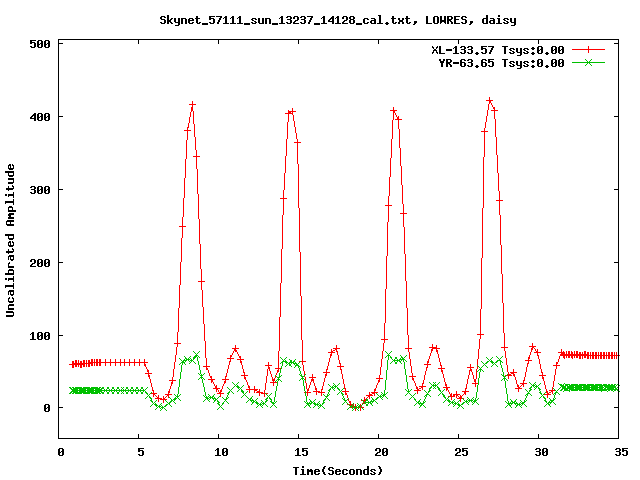
Task: Click the 10 tick label on x-axis
Action: [x=221, y=452]
